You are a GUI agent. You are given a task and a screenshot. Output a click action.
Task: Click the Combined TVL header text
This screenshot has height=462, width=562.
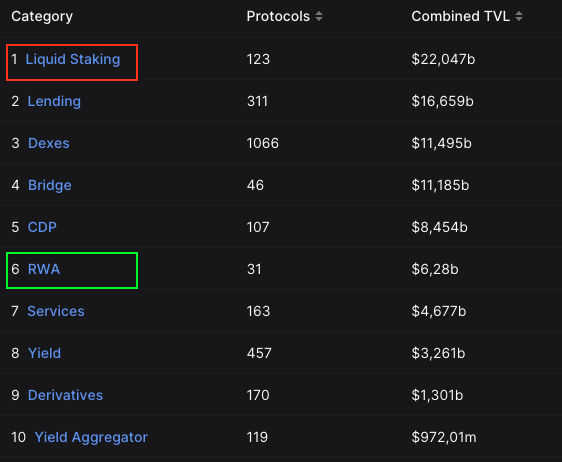[461, 16]
